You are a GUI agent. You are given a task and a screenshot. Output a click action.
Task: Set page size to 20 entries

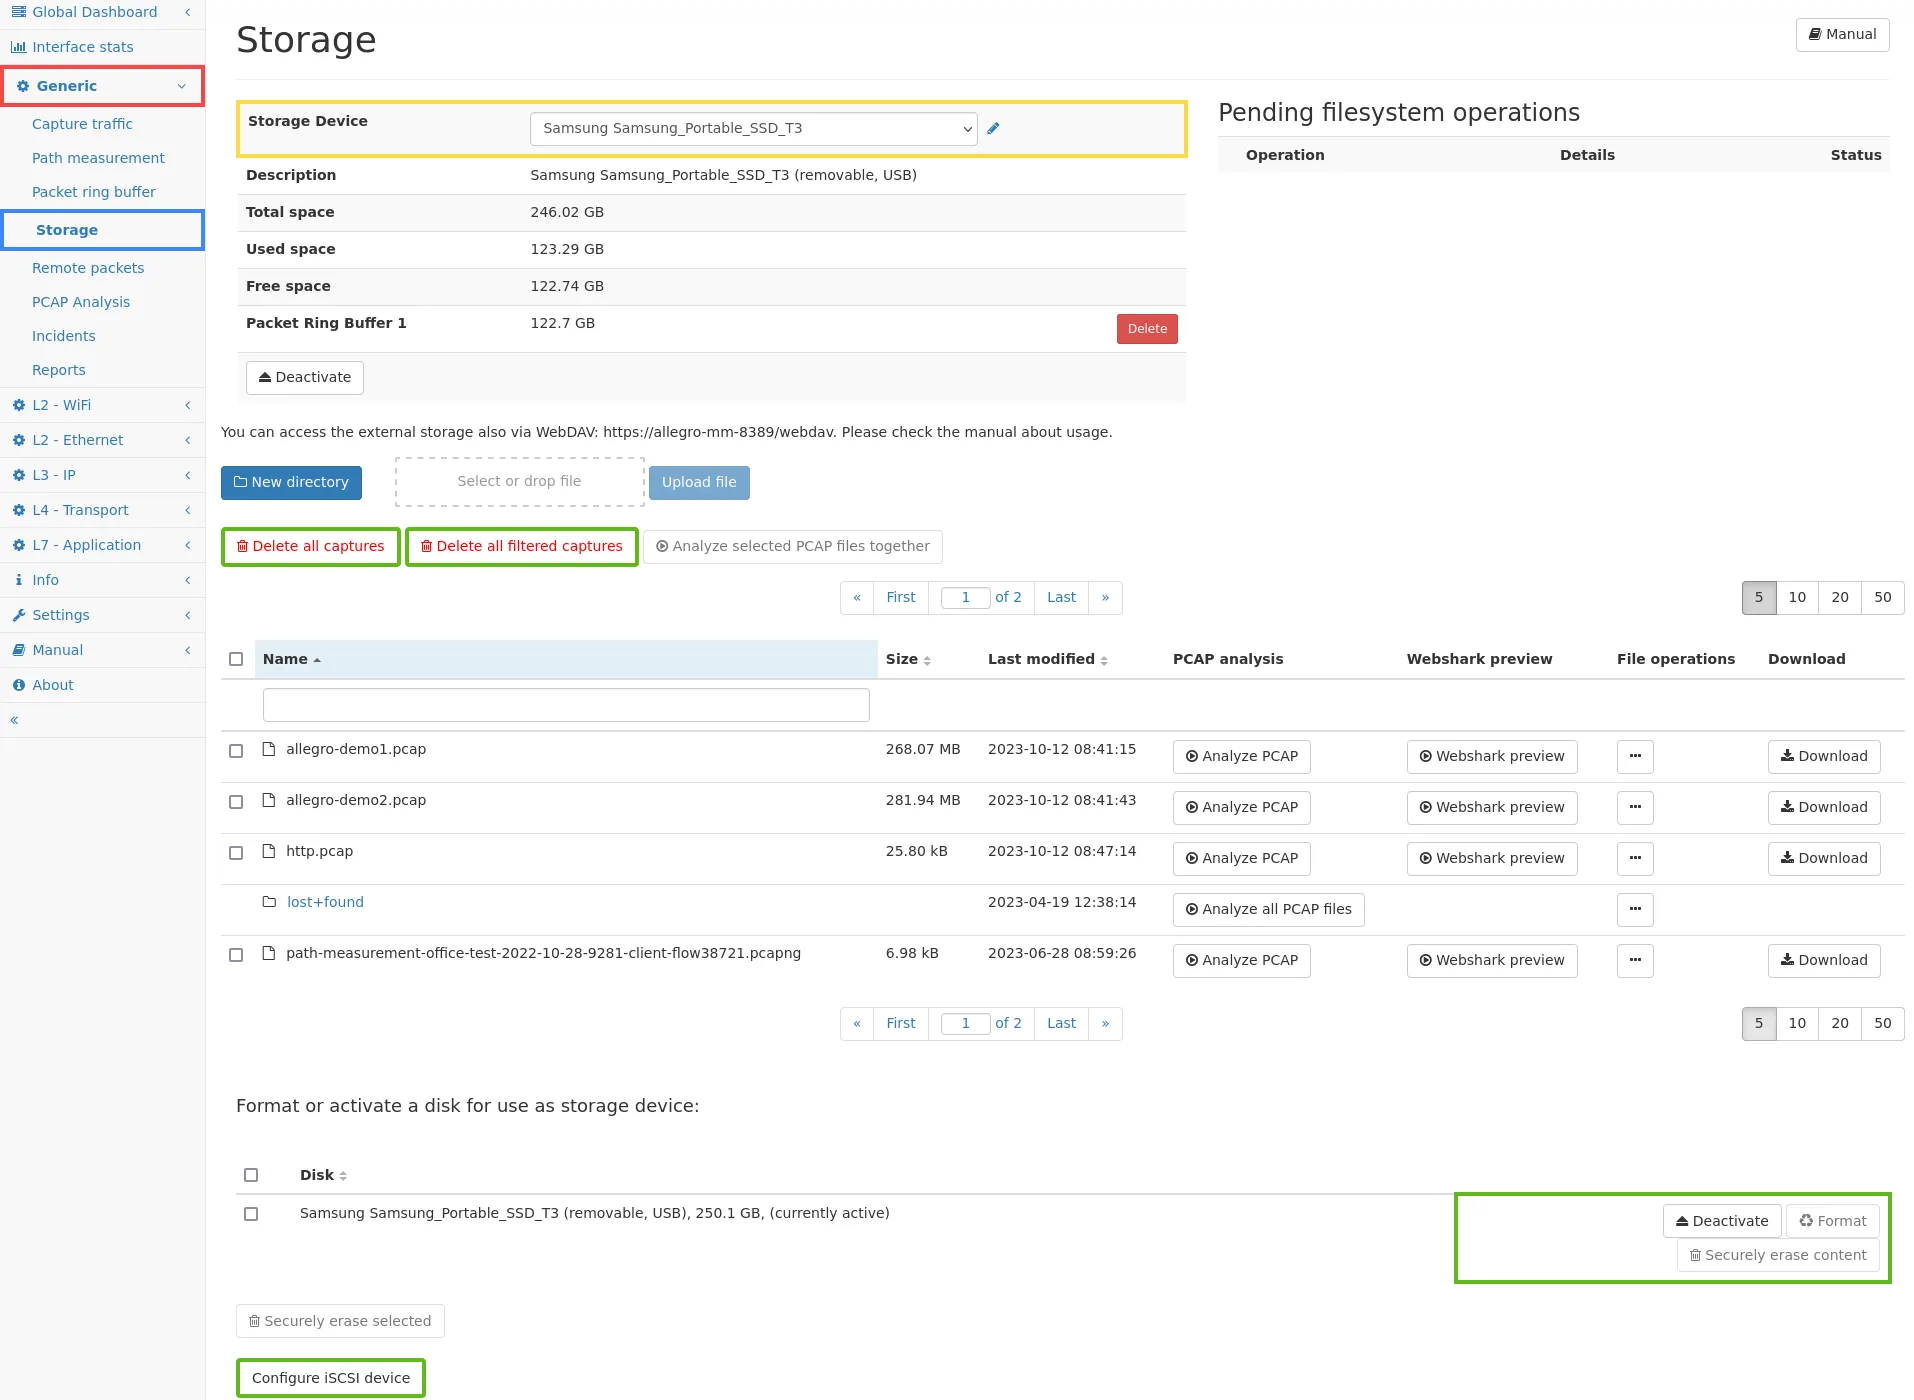click(1839, 598)
